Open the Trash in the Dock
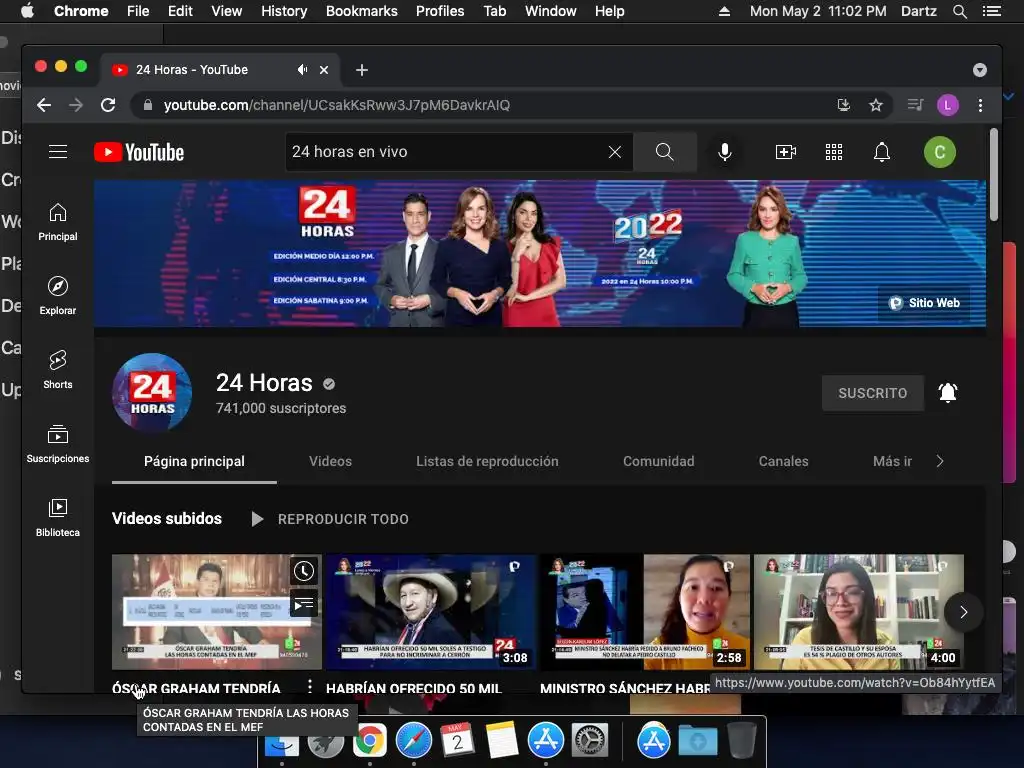 [742, 741]
